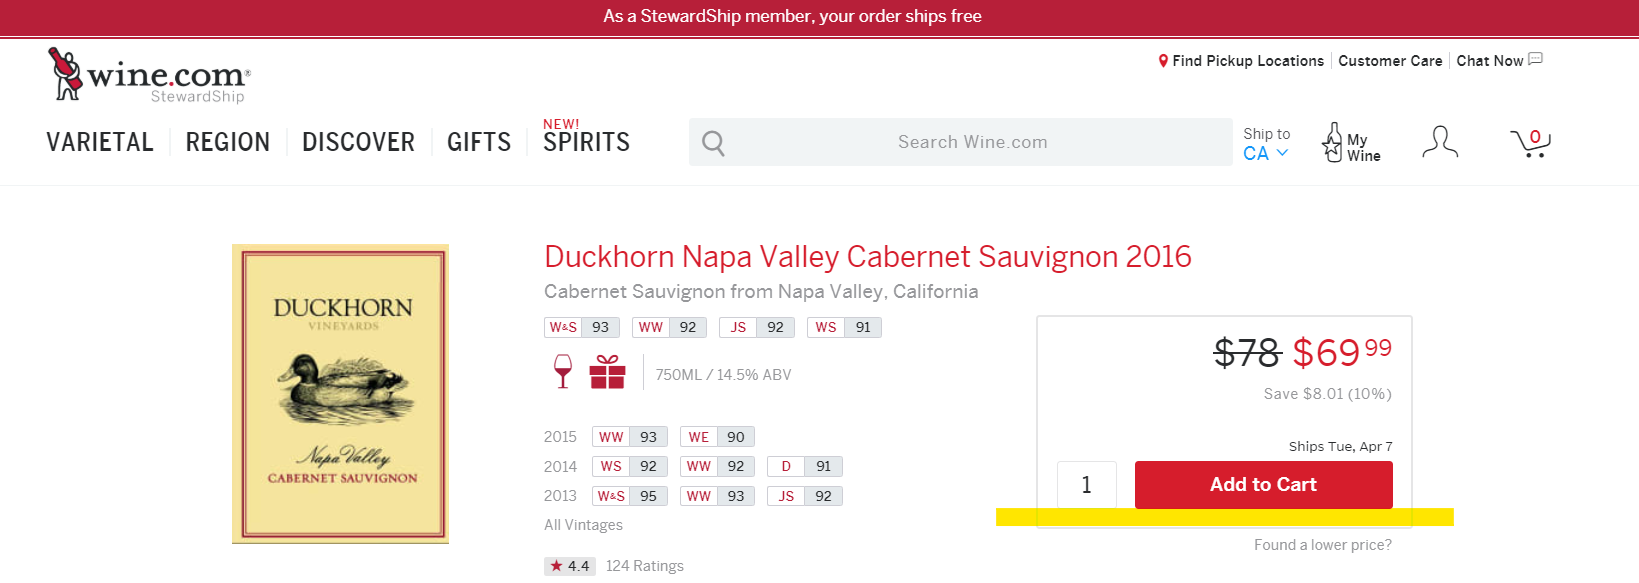The width and height of the screenshot is (1639, 583).
Task: Click the account profile icon
Action: click(x=1440, y=142)
